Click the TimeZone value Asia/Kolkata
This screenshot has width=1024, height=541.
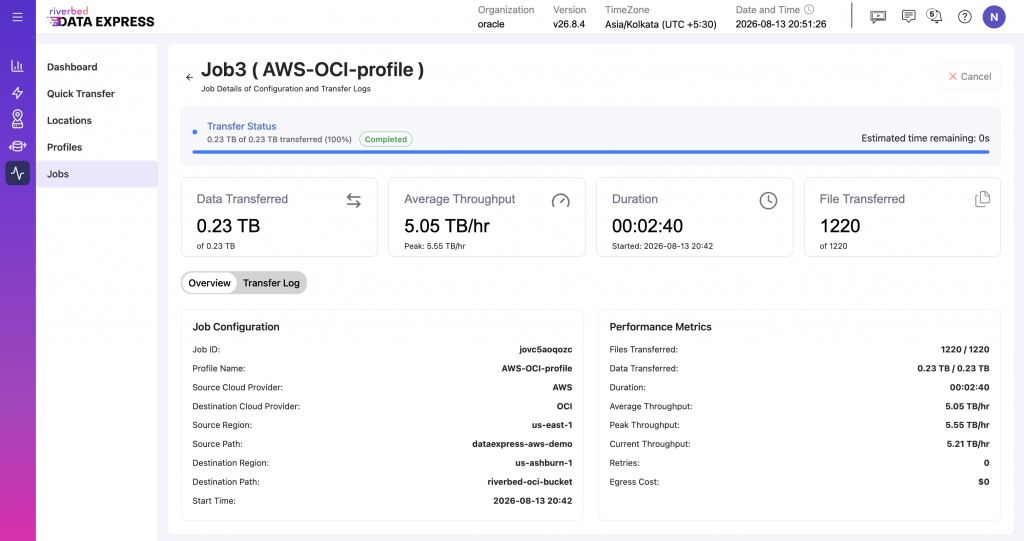pos(660,24)
